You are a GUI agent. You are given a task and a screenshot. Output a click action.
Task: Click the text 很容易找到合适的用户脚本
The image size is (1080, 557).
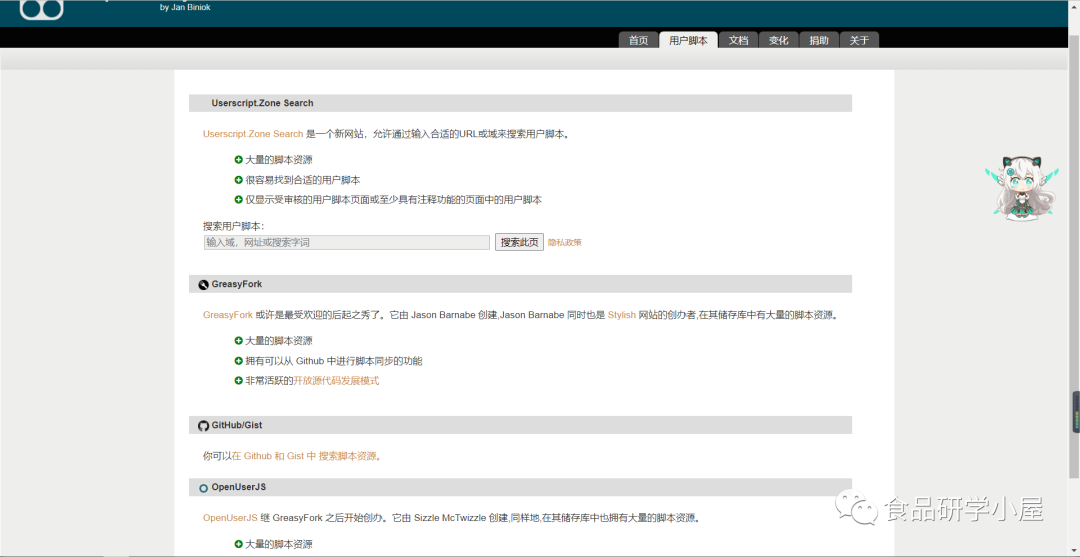[303, 180]
